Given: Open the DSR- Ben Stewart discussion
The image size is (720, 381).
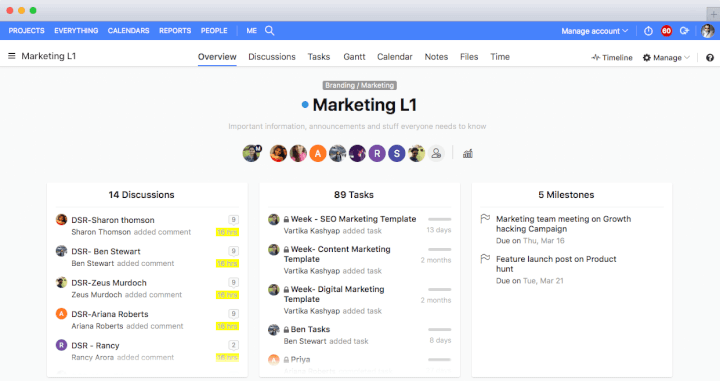Looking at the screenshot, I should (x=106, y=251).
